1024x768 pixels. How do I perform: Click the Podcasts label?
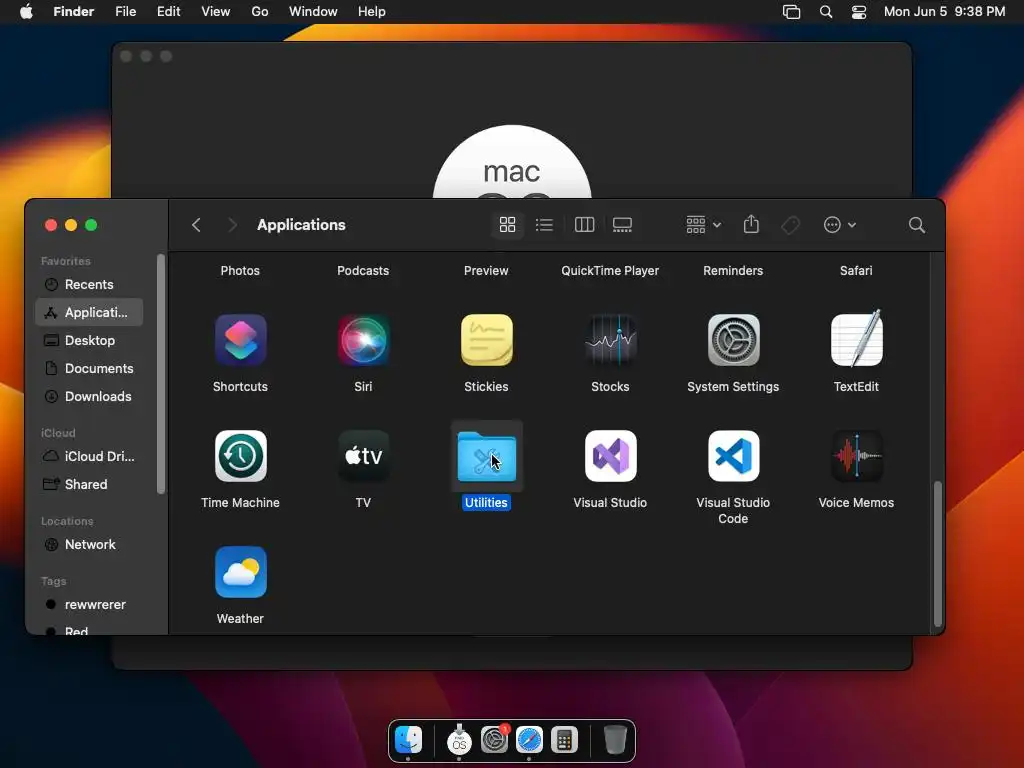coord(363,270)
